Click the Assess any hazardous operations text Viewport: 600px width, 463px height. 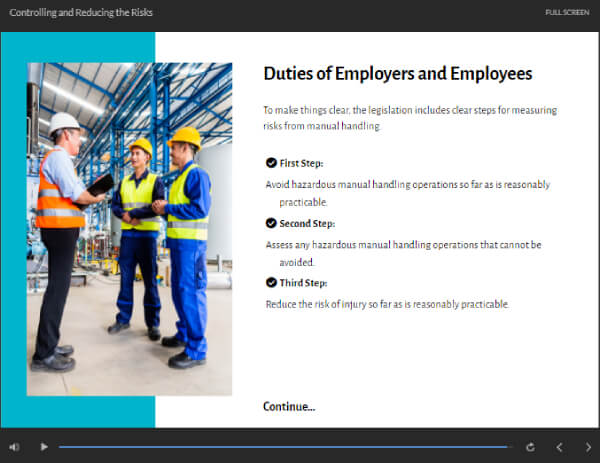click(x=403, y=253)
